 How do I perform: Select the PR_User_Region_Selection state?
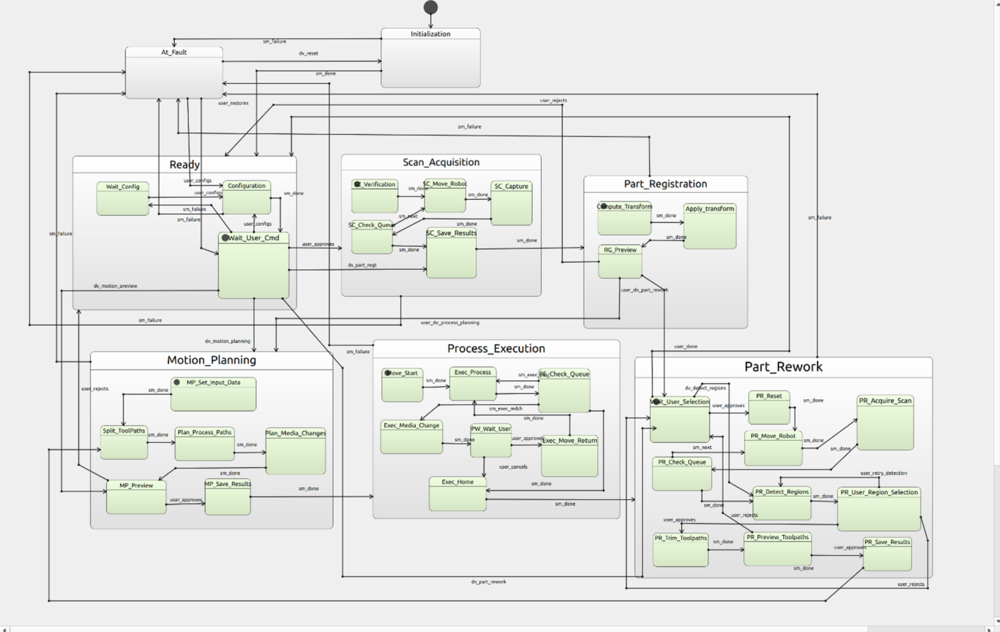coord(879,509)
